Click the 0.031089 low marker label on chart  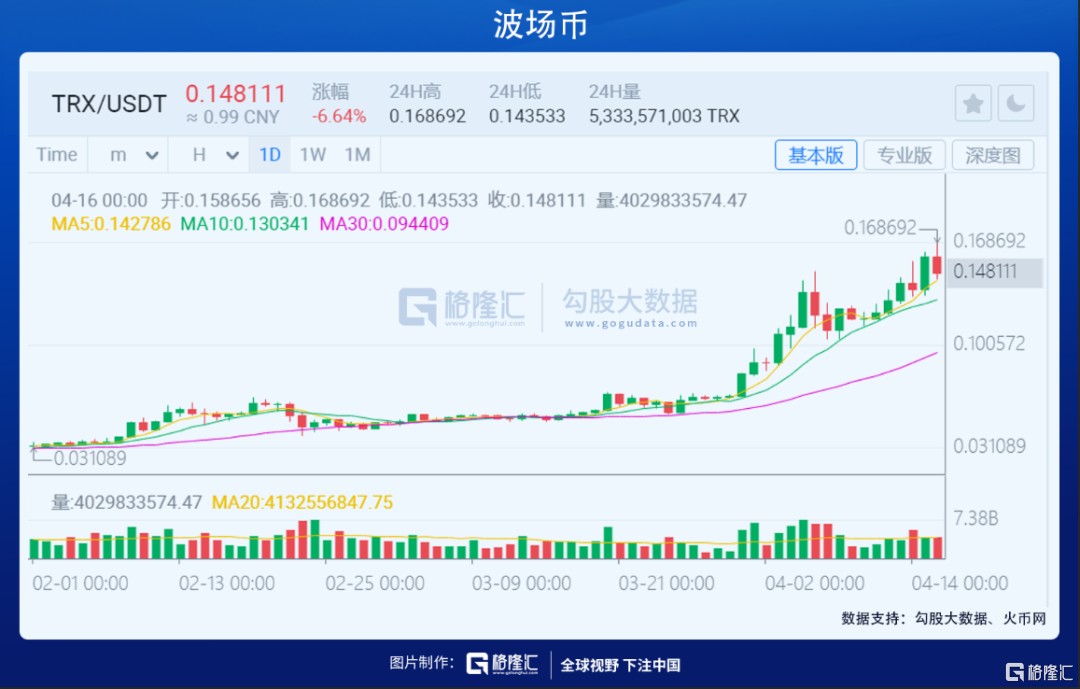[90, 458]
